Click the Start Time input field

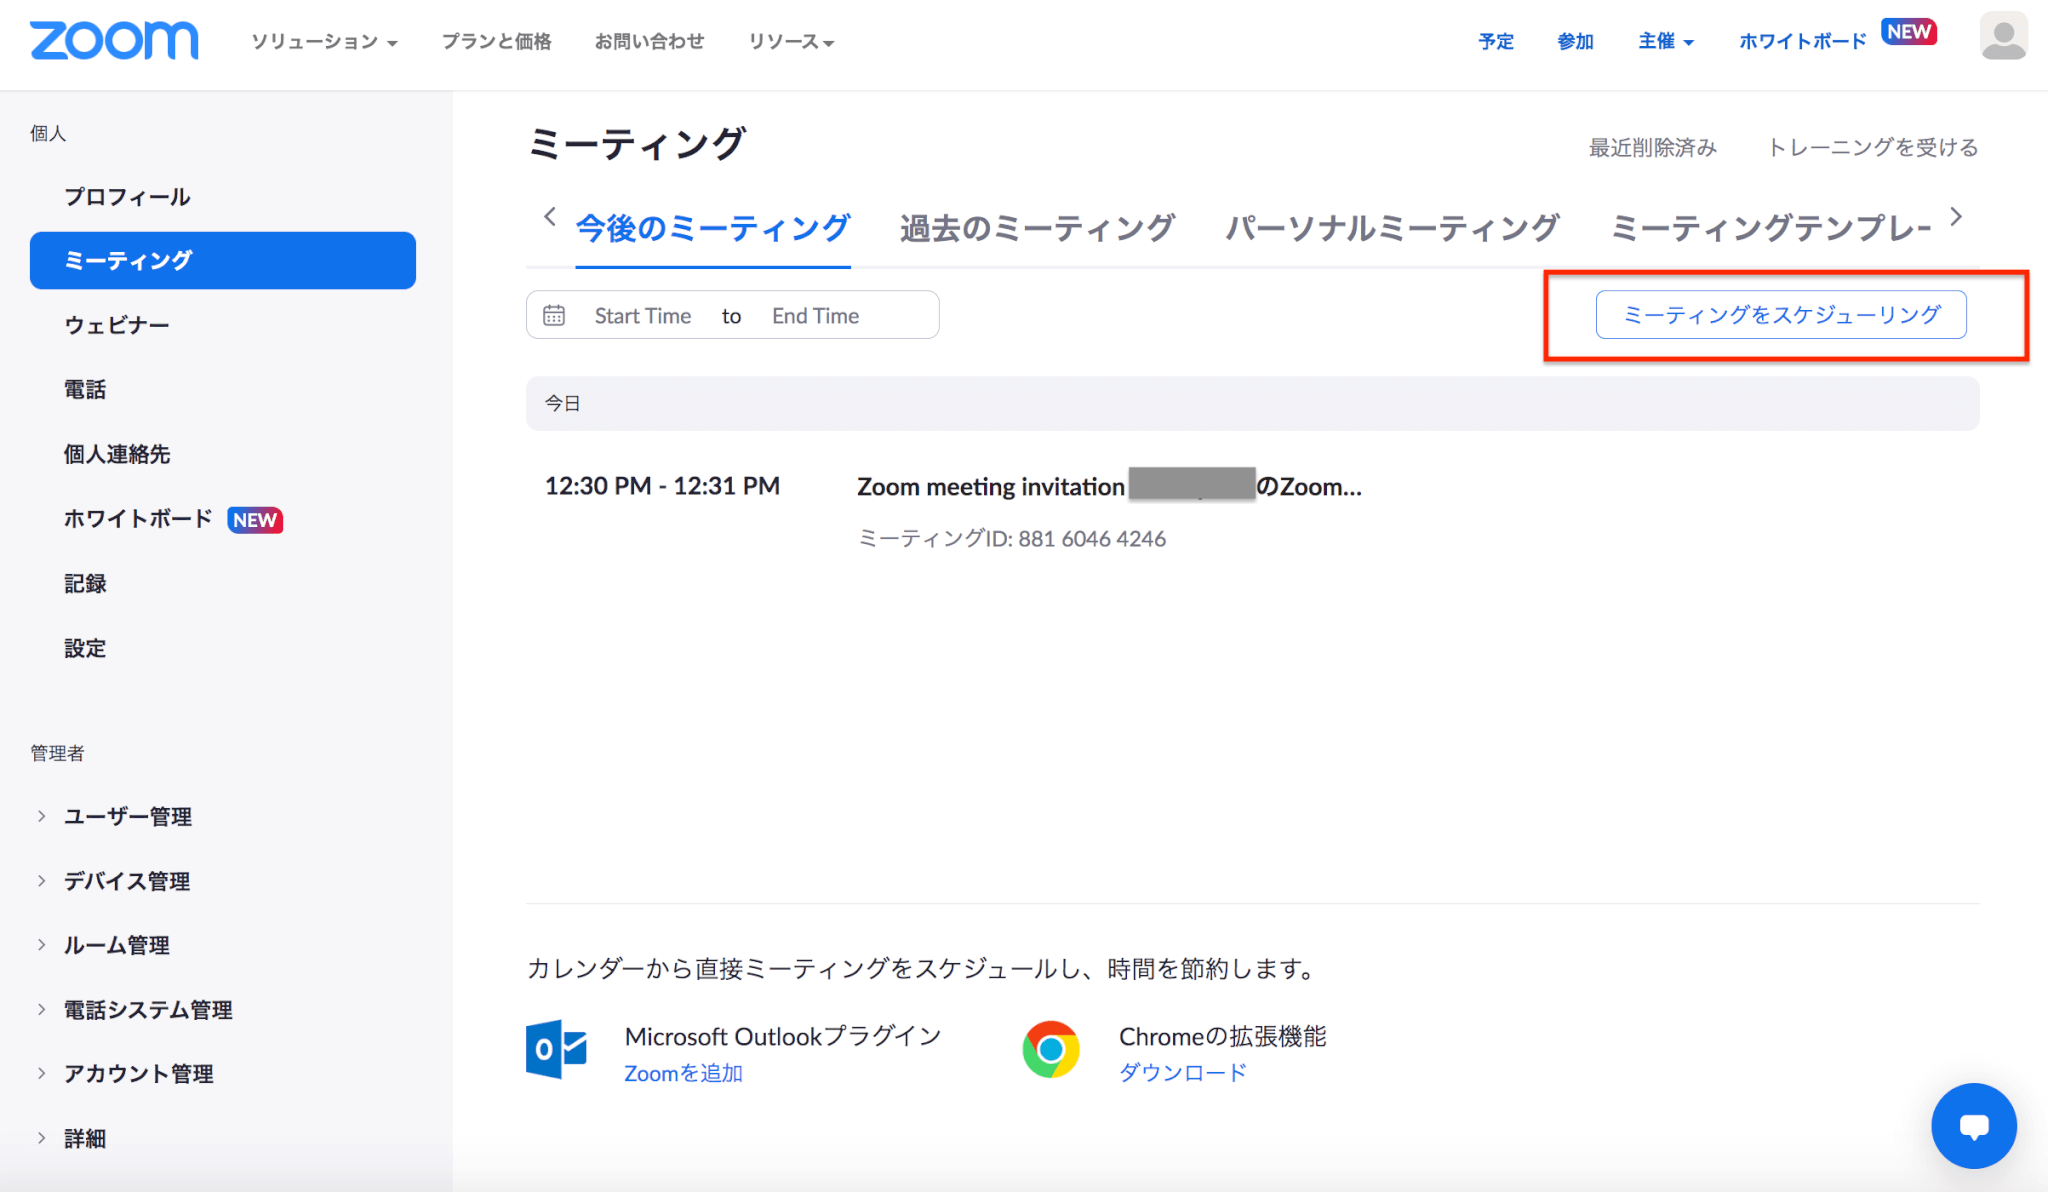point(643,314)
